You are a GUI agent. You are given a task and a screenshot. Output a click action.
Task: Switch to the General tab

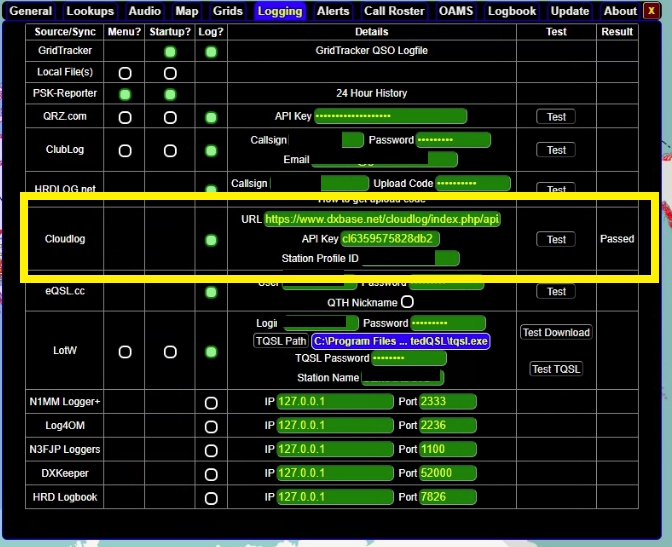31,11
